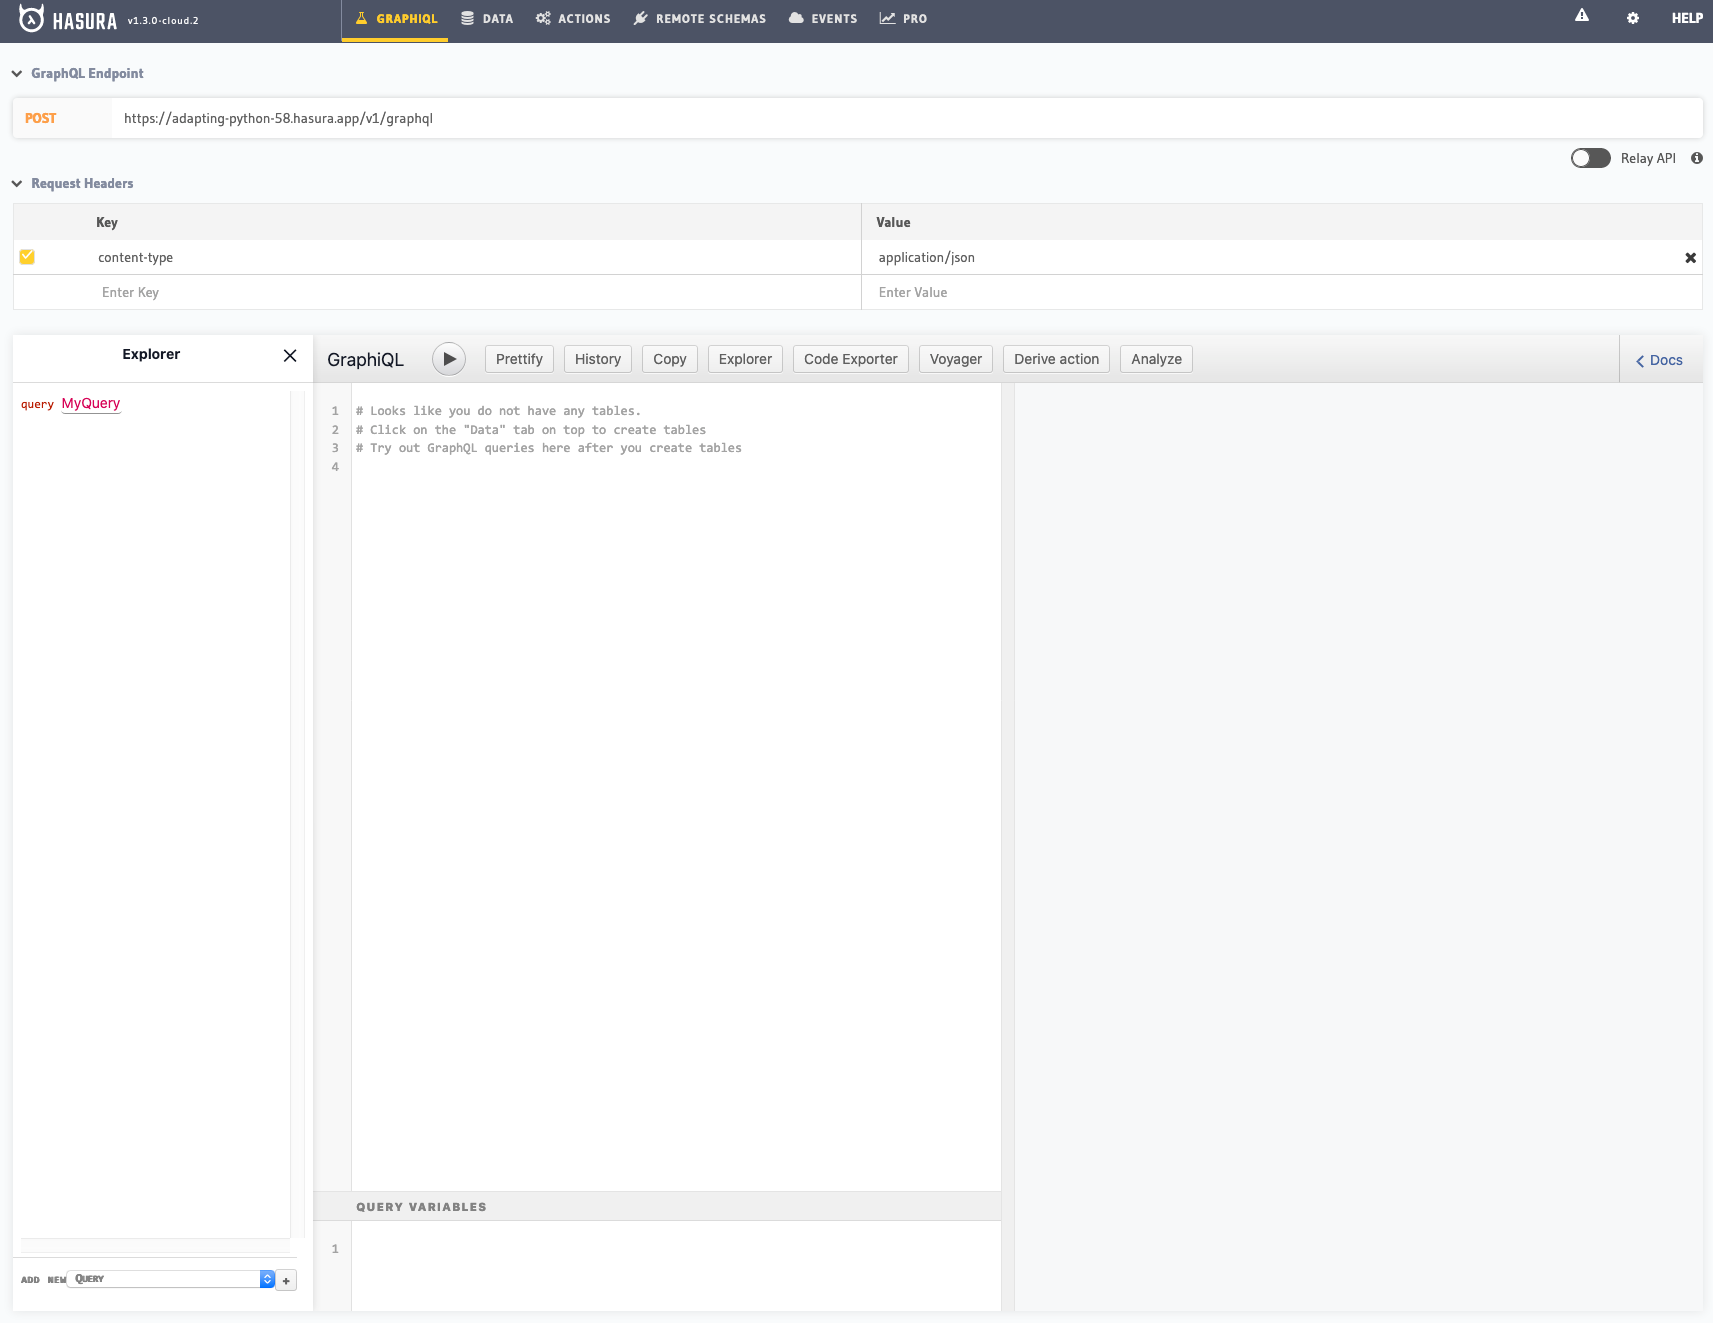The width and height of the screenshot is (1713, 1323).
Task: Click the Analyze button
Action: click(1156, 359)
